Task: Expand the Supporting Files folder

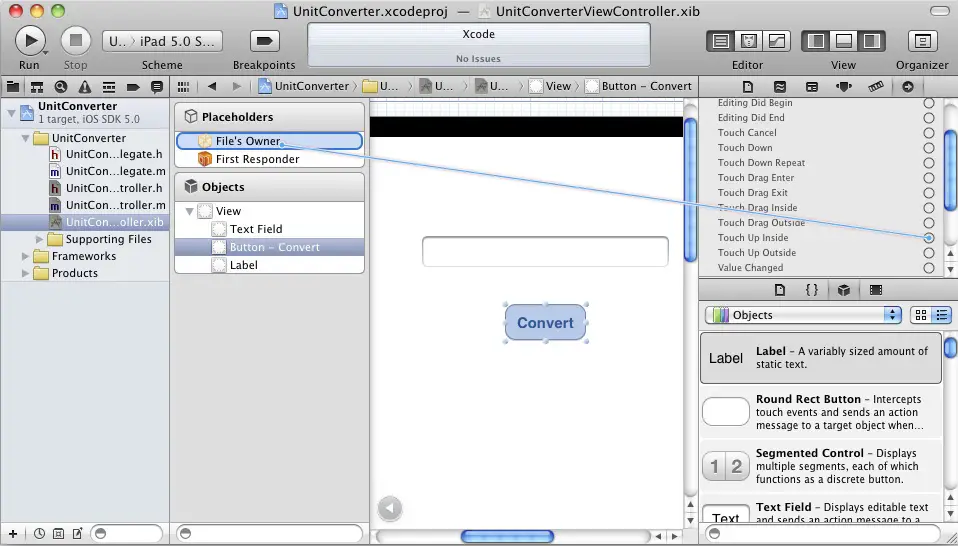Action: [x=41, y=240]
